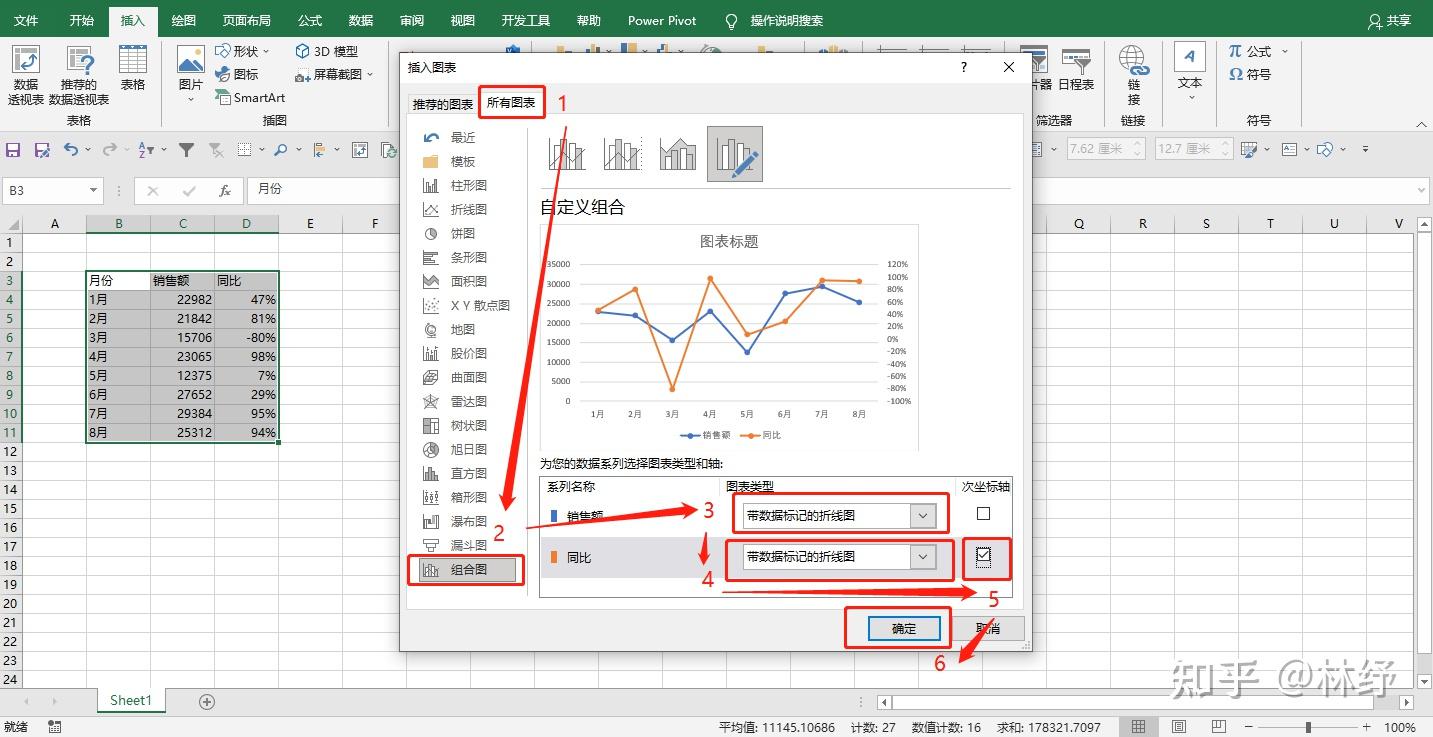1433x737 pixels.
Task: Click the insert function fx icon
Action: tap(226, 190)
